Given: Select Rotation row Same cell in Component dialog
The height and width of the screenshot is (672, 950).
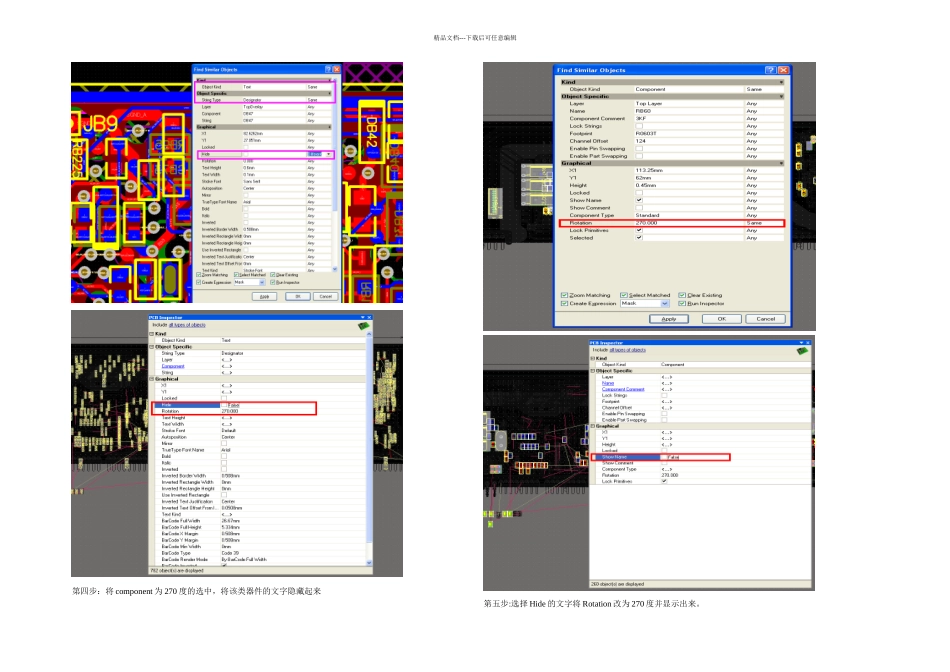Looking at the screenshot, I should point(763,223).
